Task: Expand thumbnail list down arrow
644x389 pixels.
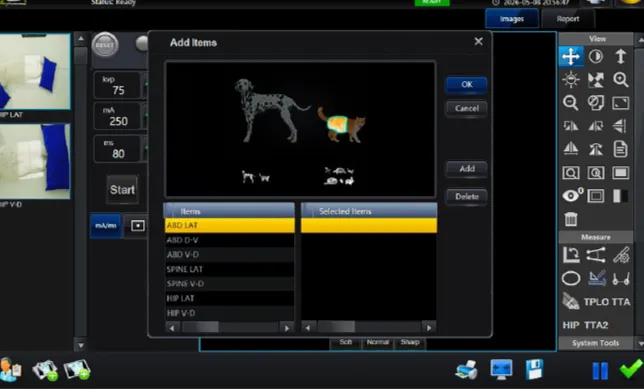Action: (81, 345)
